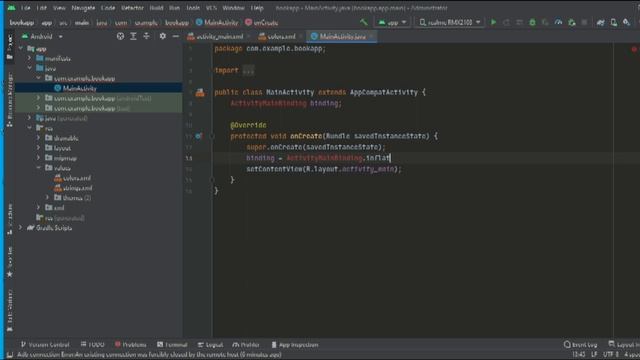Open the realme RMX2103 device dropdown
640x360 pixels.
click(450, 22)
